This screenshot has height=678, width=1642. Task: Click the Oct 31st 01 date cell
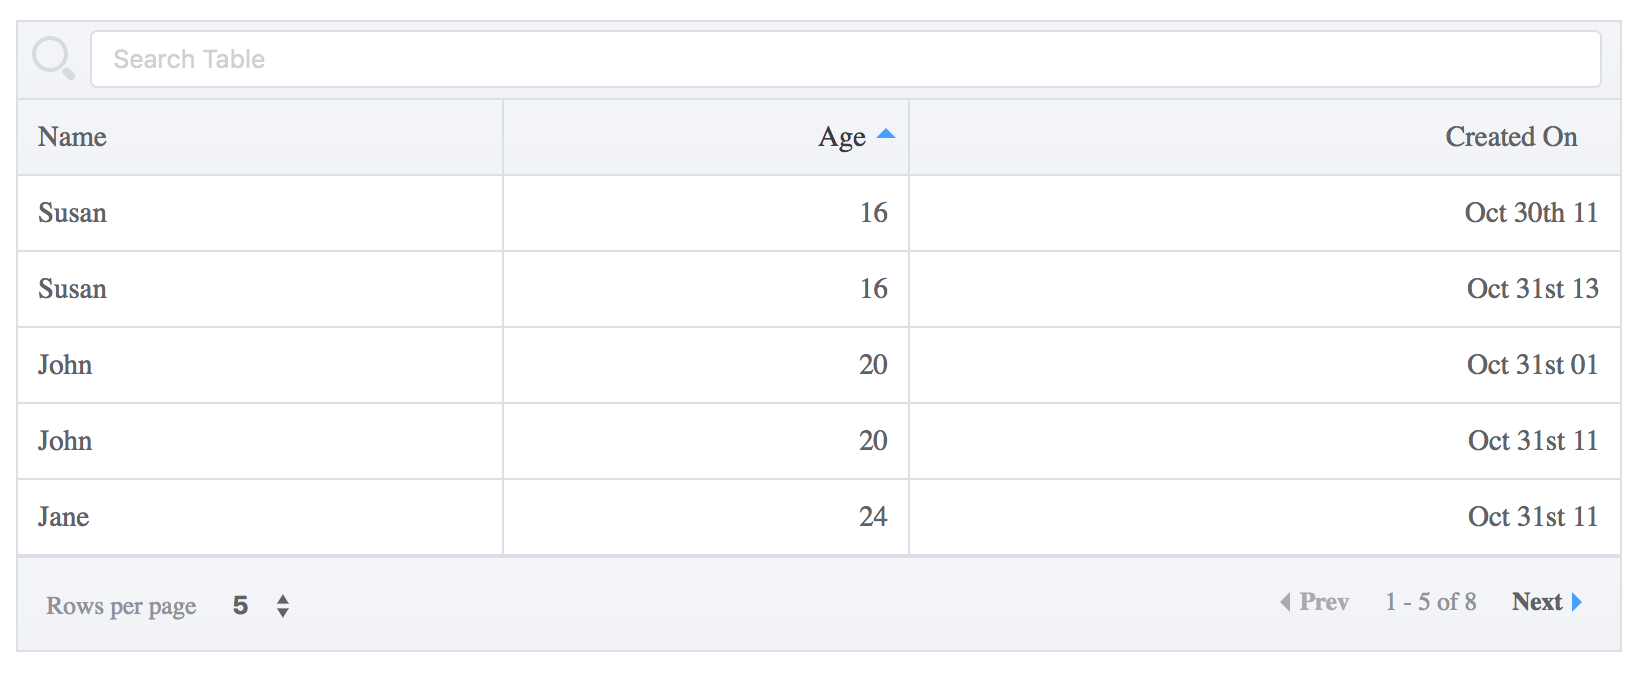[1532, 365]
